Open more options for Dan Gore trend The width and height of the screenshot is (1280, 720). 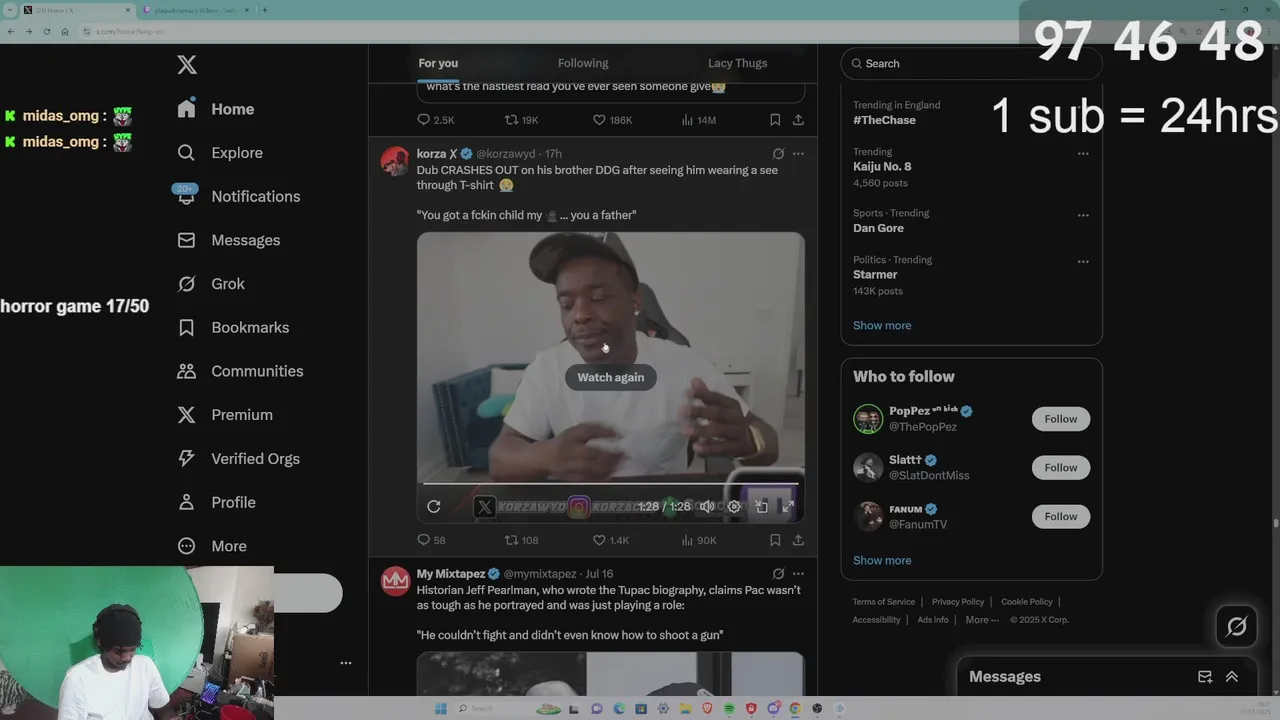(x=1083, y=215)
